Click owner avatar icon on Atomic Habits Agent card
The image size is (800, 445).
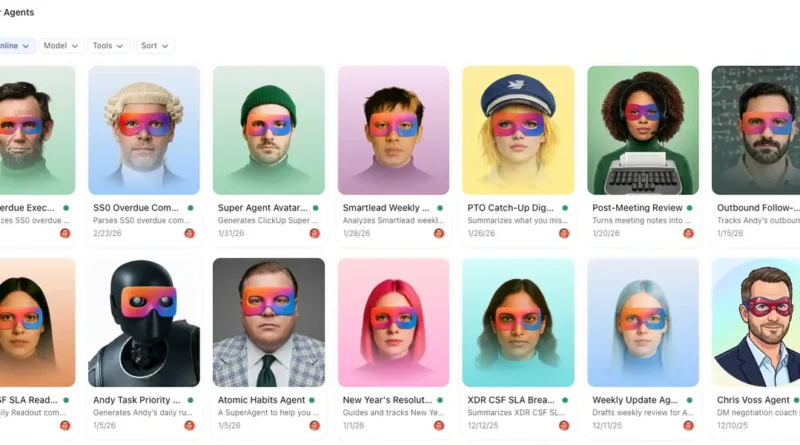(x=314, y=425)
